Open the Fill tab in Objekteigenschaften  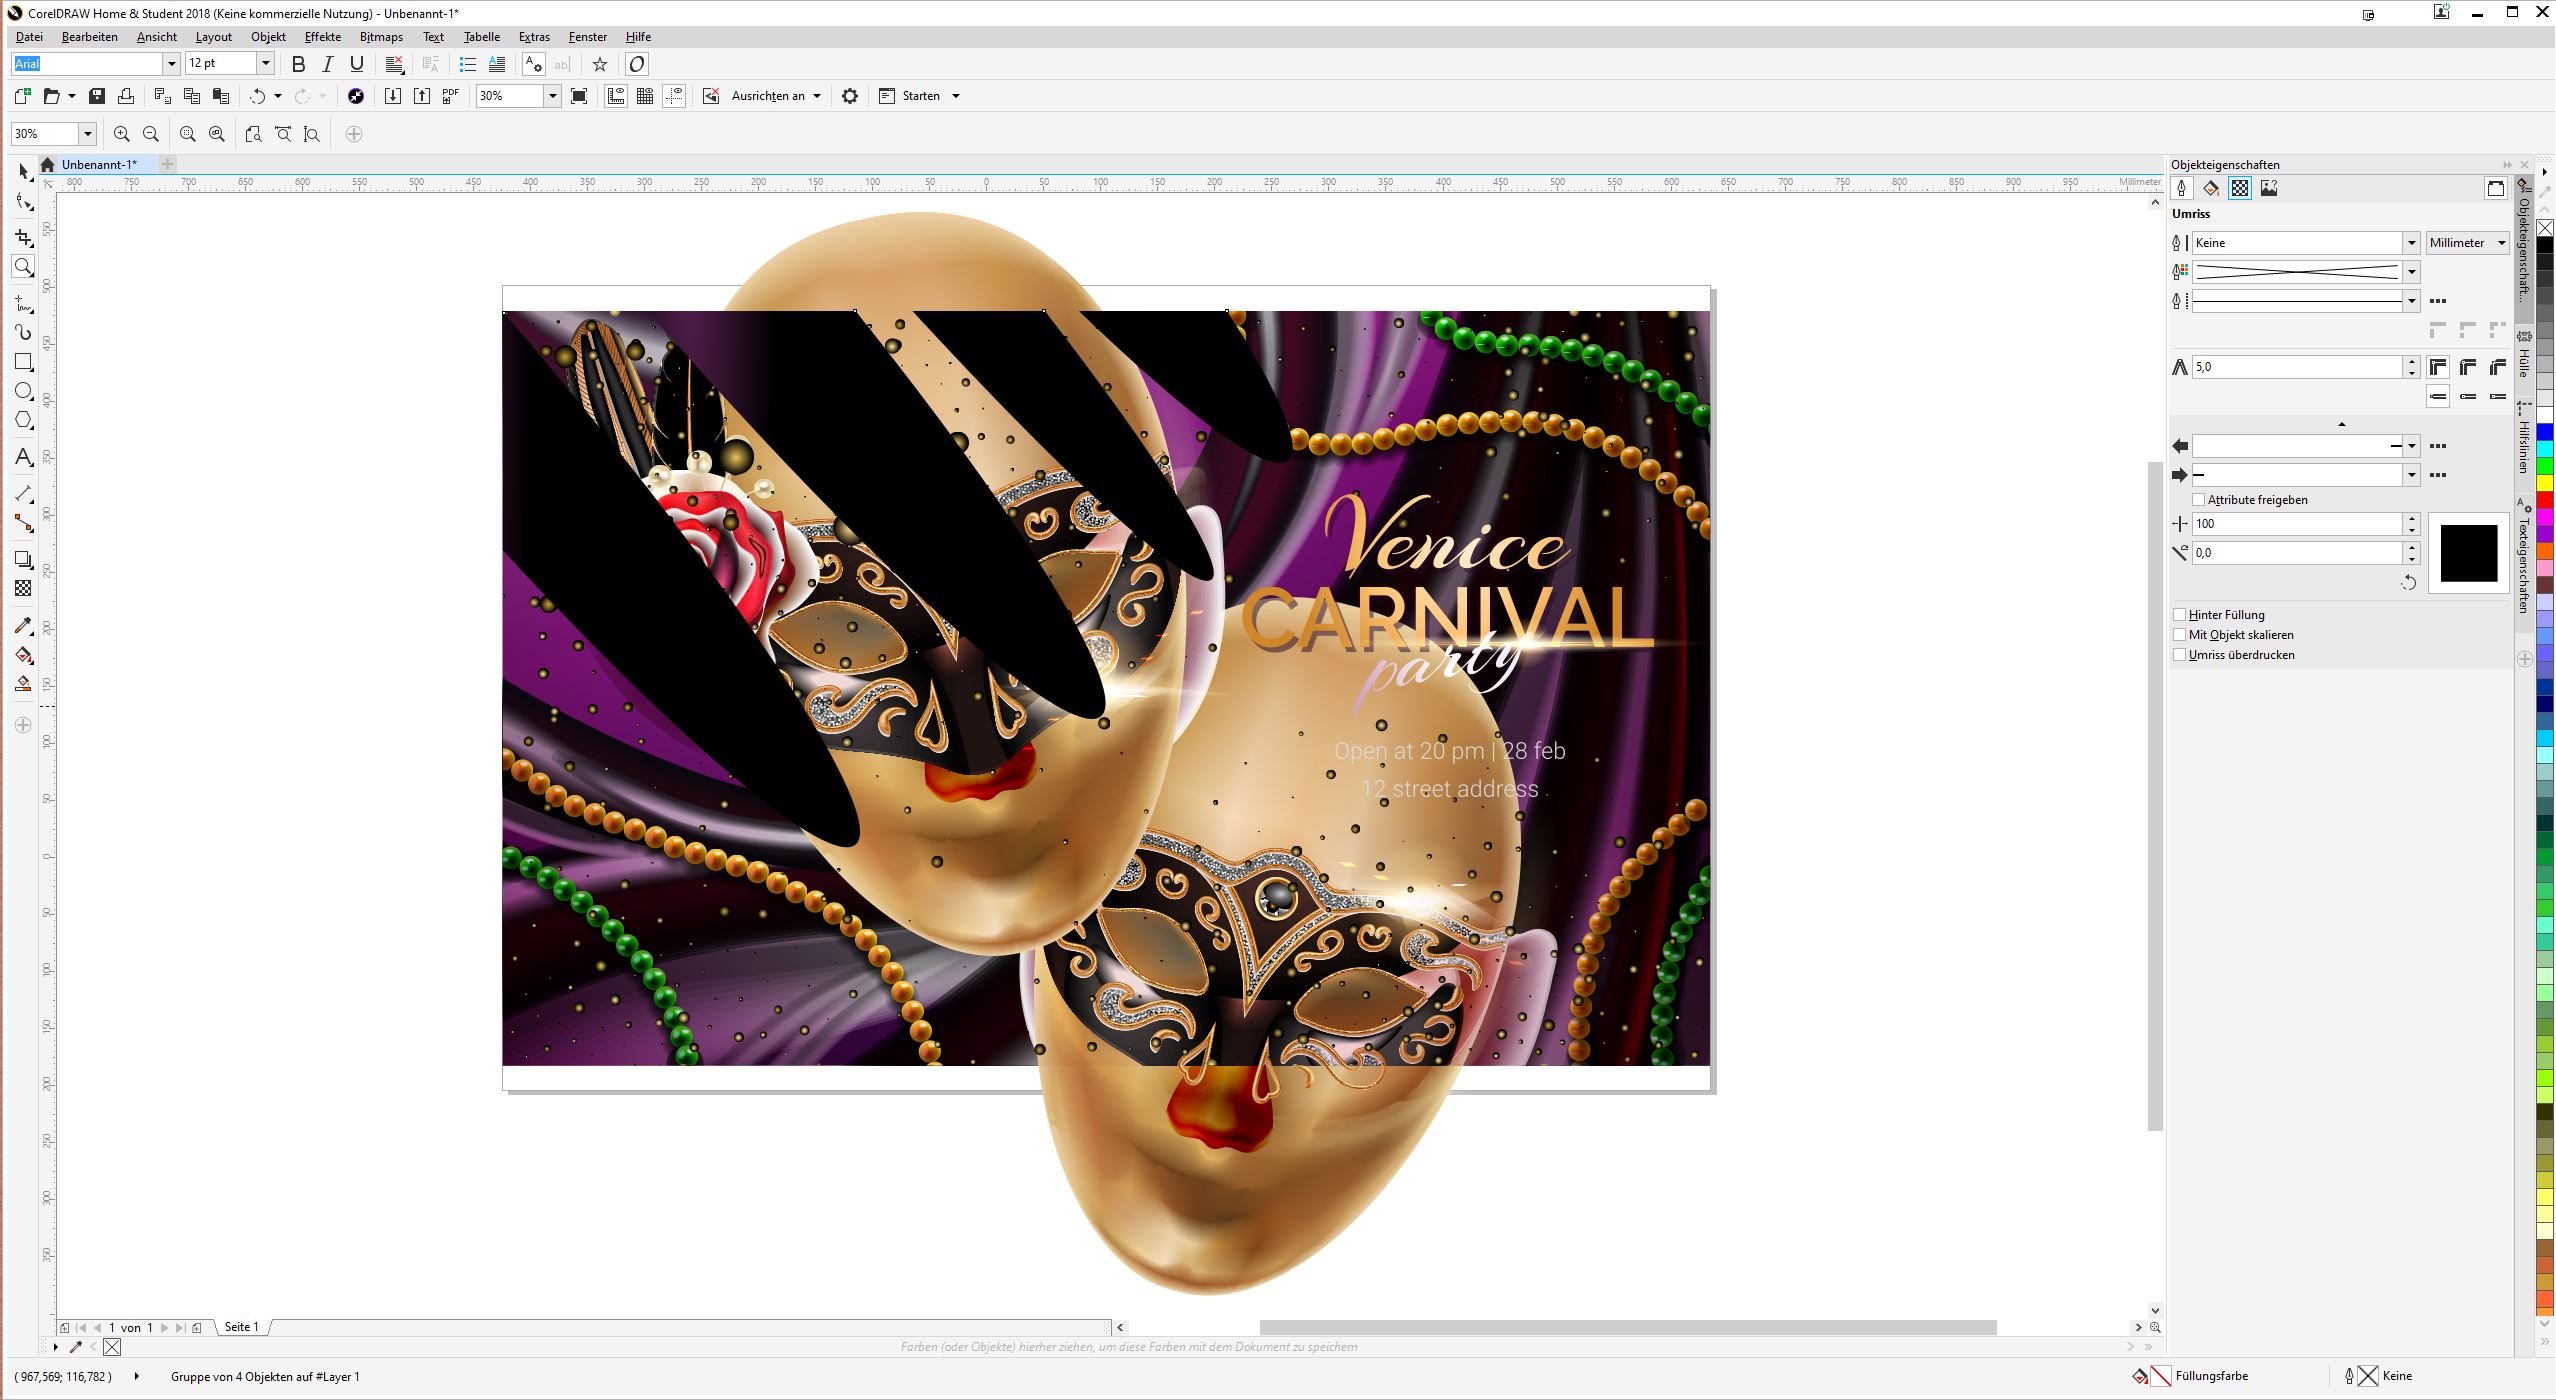2211,188
